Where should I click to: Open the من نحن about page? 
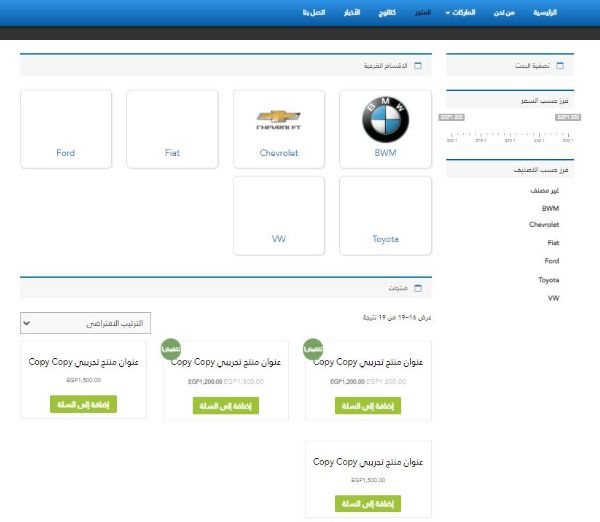click(x=504, y=13)
